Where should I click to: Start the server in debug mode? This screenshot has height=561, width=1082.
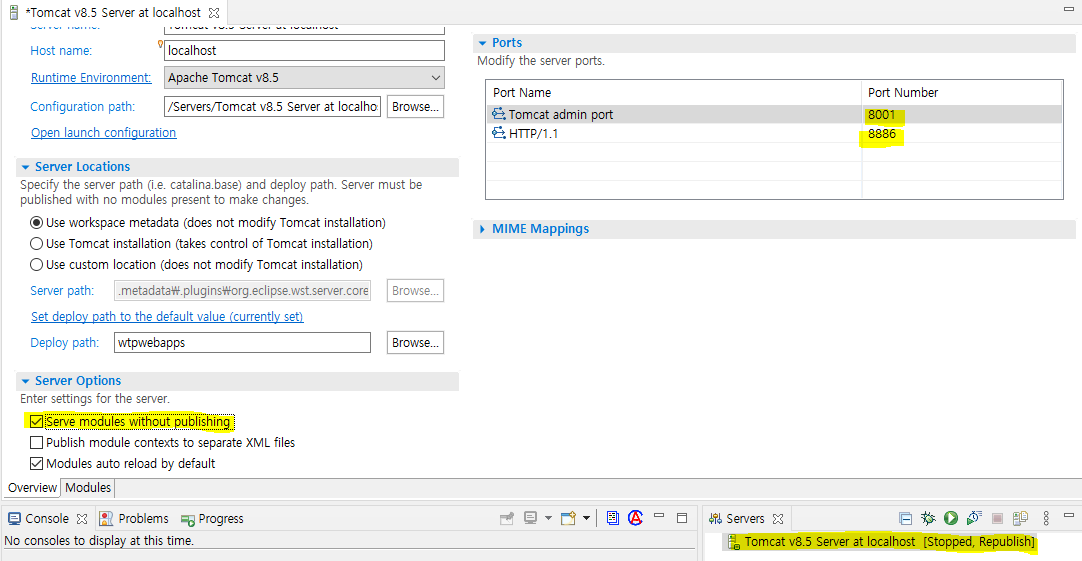(x=928, y=518)
